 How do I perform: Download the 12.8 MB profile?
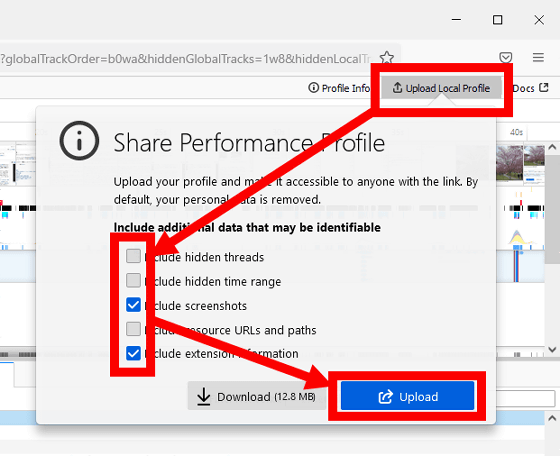click(x=256, y=396)
